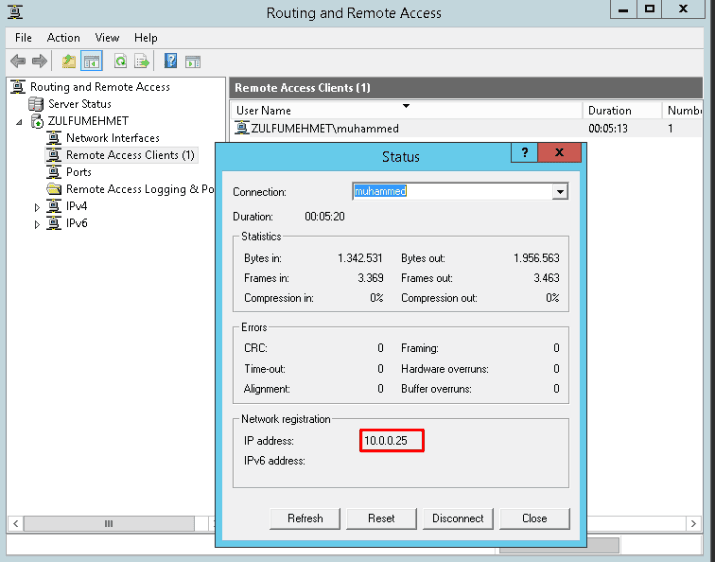This screenshot has width=715, height=562.
Task: Click the Refresh button in Status dialog
Action: 305,519
